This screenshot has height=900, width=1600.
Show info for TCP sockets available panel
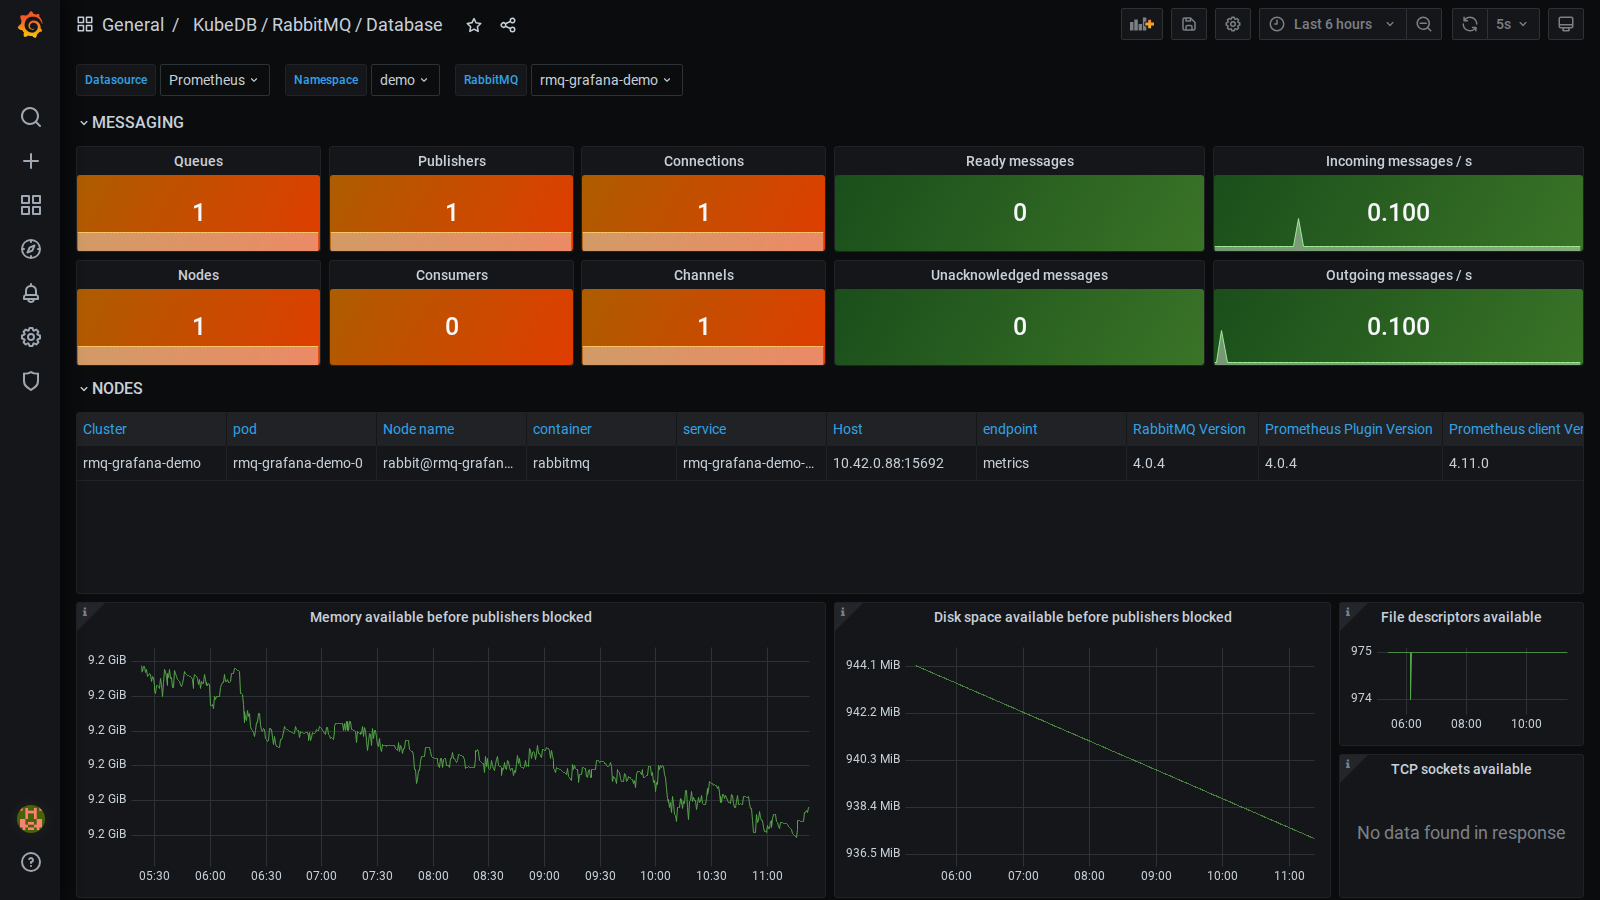tap(1348, 764)
